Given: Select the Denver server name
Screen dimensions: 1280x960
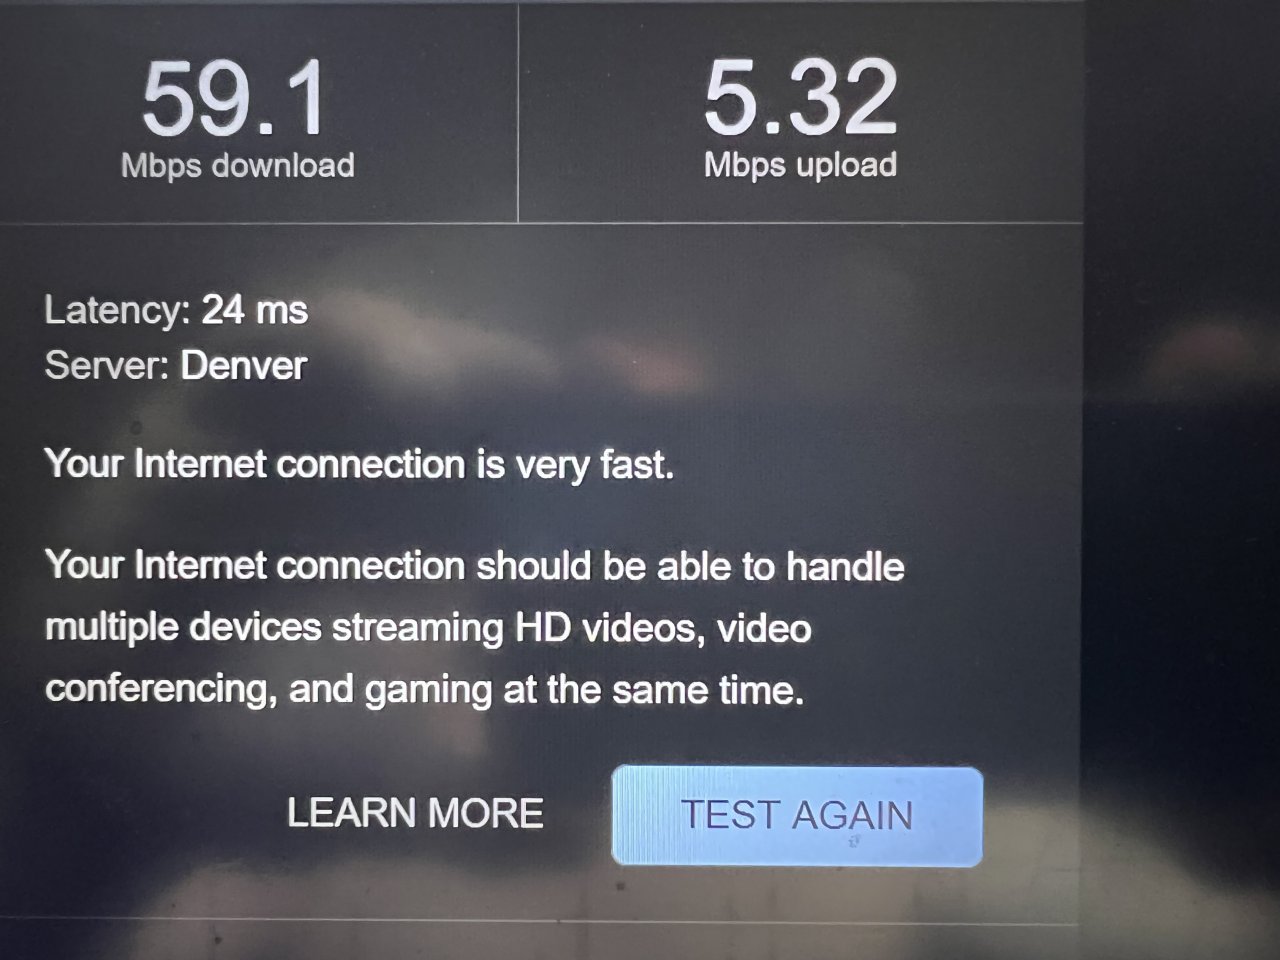Looking at the screenshot, I should pos(243,365).
